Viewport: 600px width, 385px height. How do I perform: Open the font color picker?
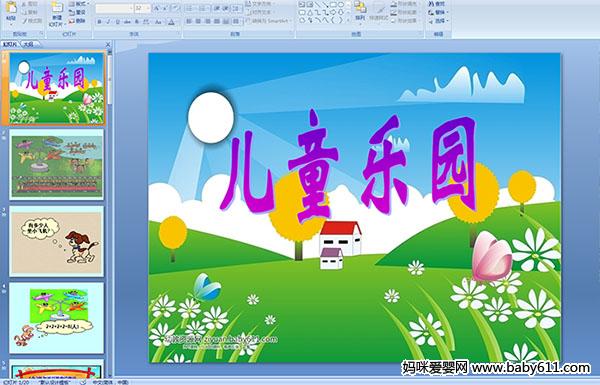point(172,22)
